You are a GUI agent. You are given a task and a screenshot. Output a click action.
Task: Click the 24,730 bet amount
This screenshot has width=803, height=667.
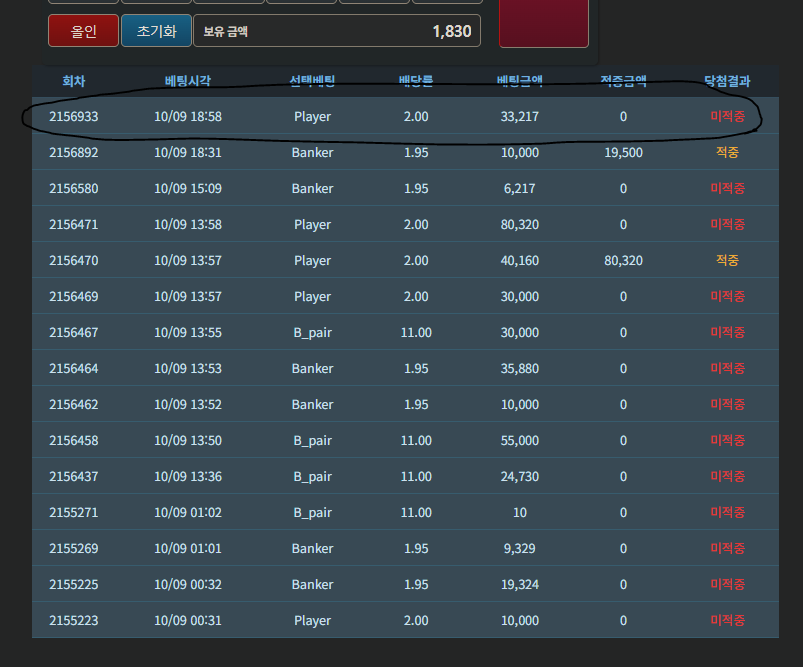520,476
